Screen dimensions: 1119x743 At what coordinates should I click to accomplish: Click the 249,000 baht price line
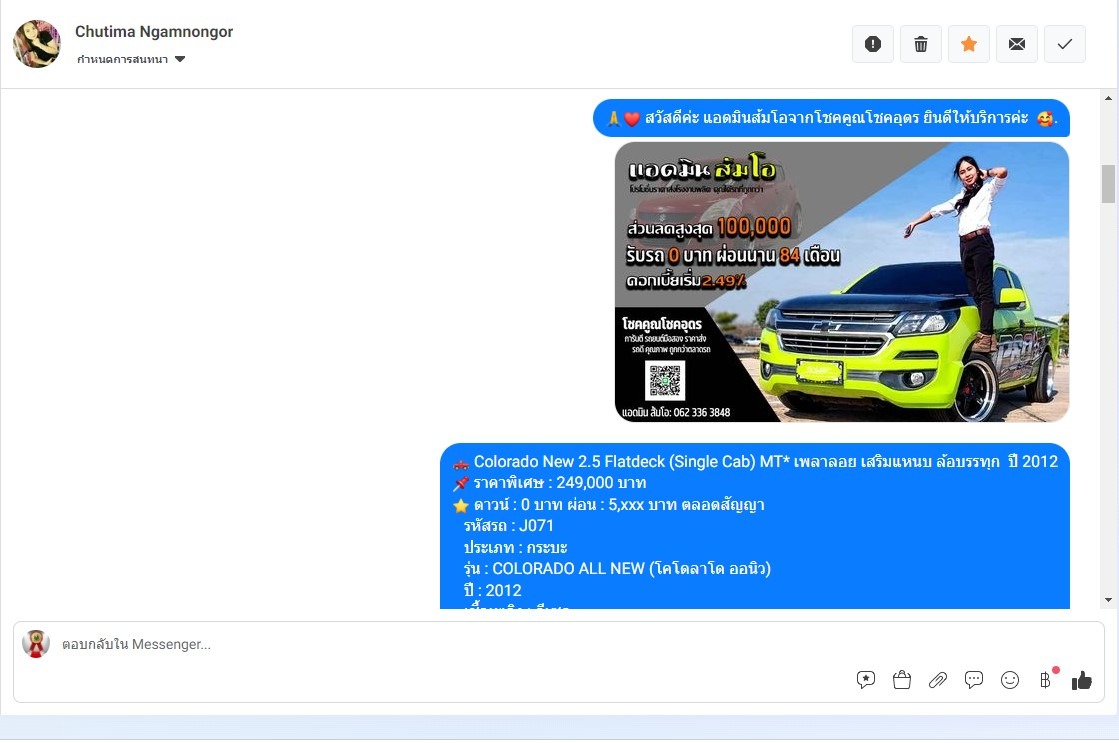coord(550,483)
